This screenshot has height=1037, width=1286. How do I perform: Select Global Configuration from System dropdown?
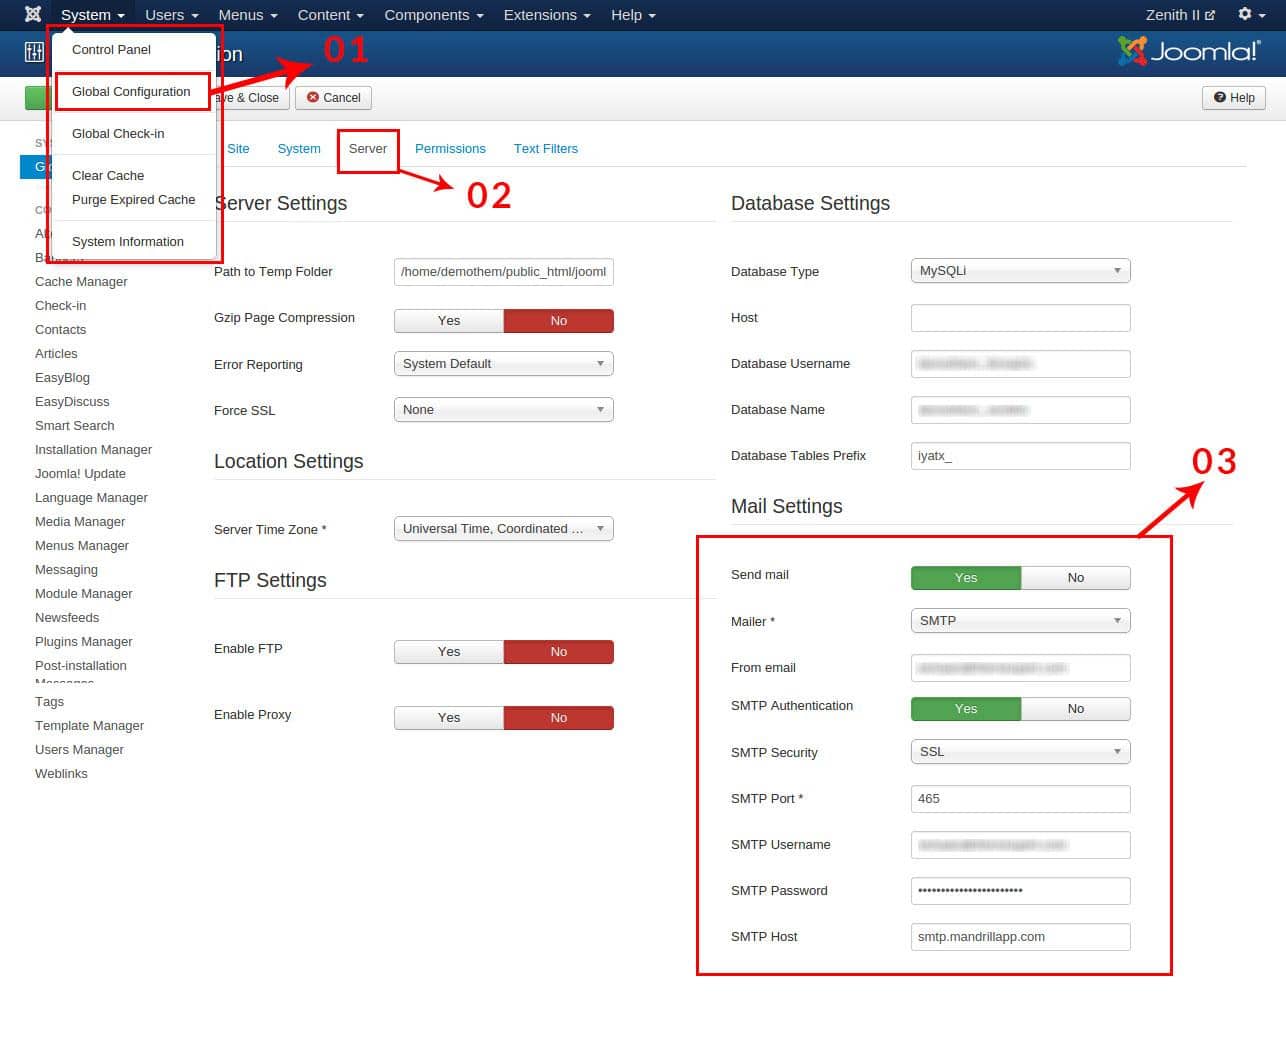click(x=131, y=91)
